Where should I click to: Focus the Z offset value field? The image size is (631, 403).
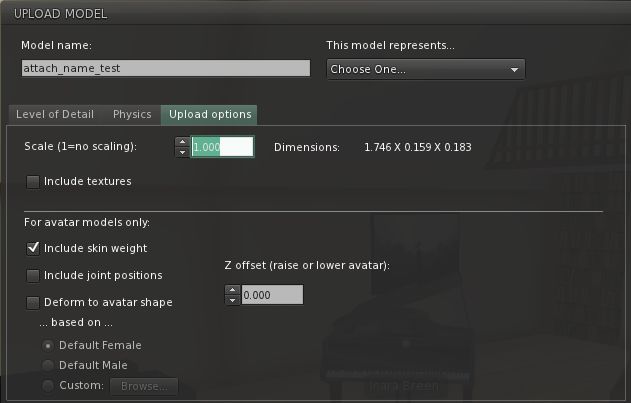coord(271,295)
